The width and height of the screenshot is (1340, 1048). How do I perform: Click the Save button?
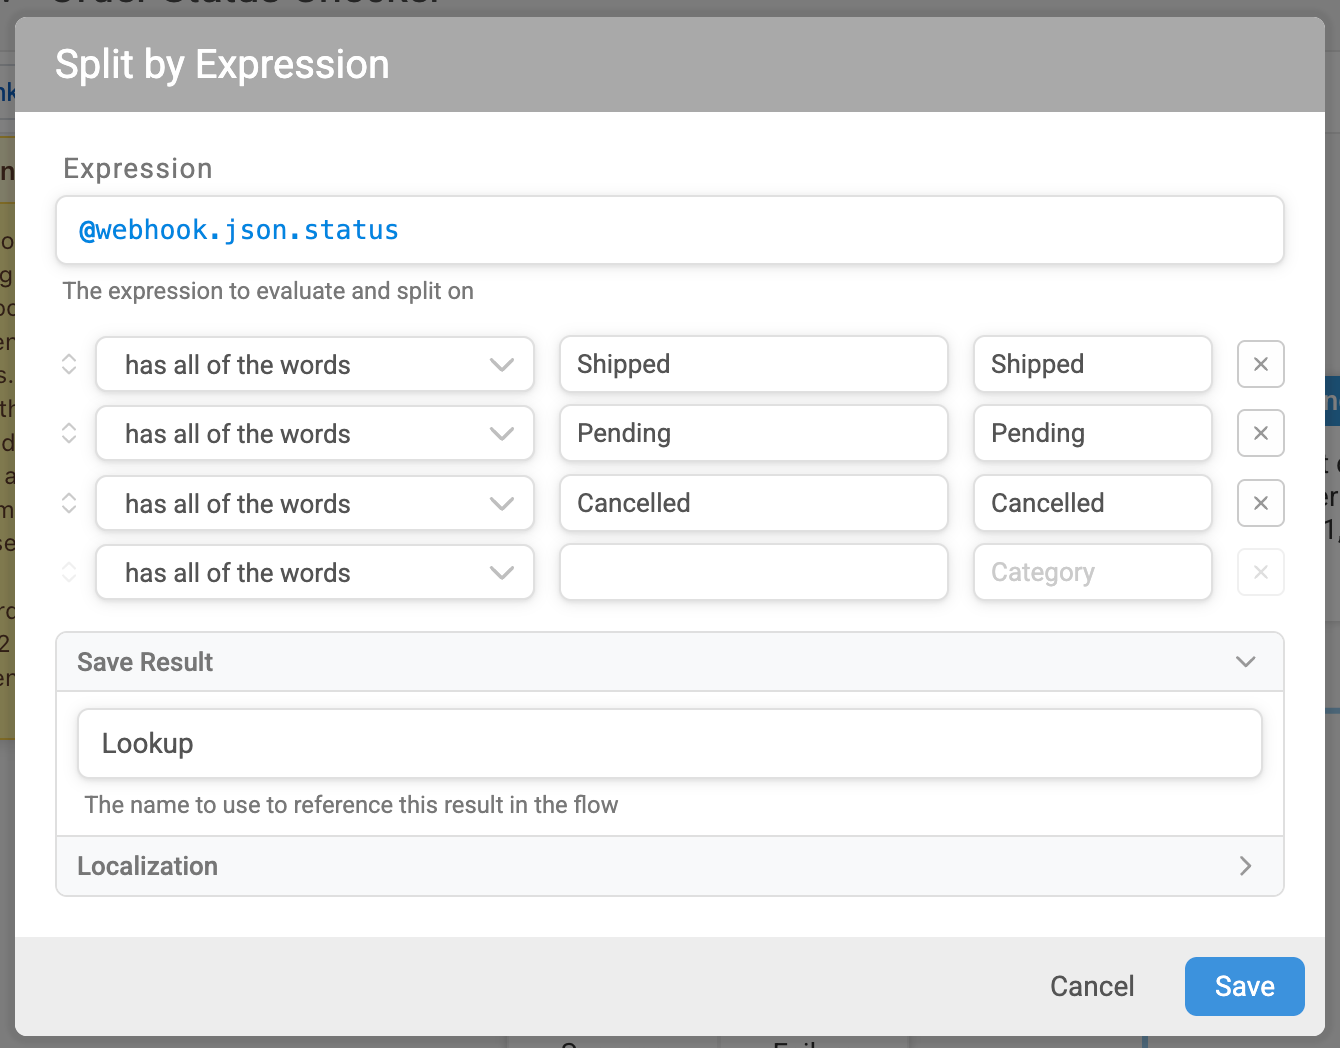1244,986
